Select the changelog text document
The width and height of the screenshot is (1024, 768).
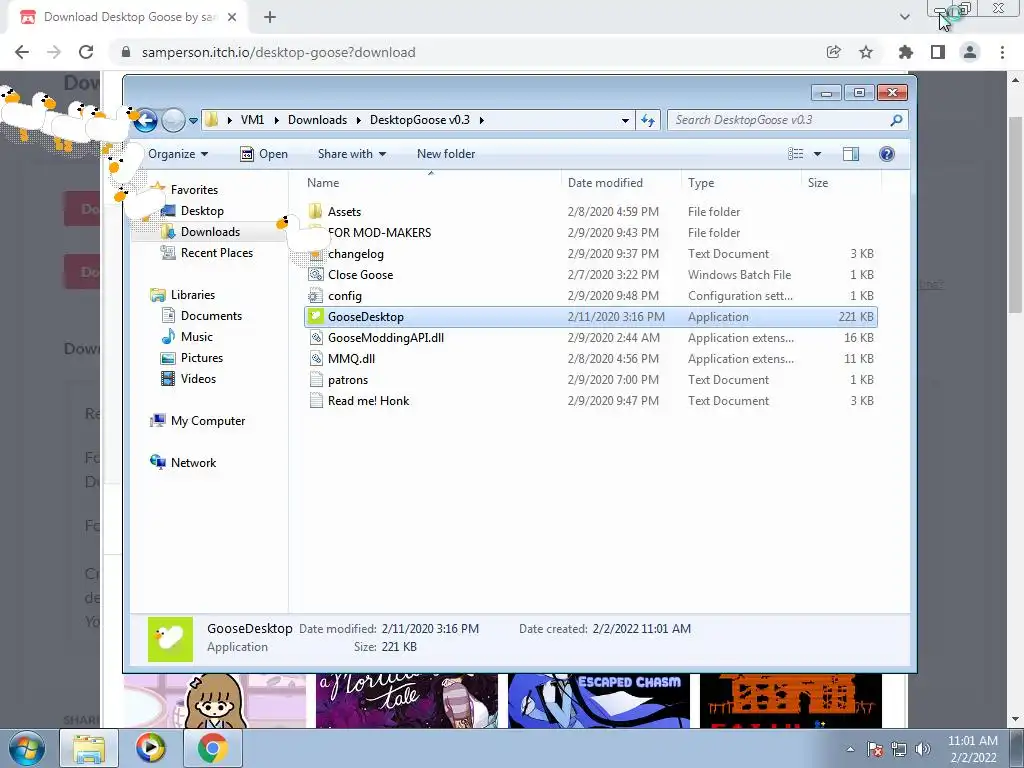[x=355, y=253]
